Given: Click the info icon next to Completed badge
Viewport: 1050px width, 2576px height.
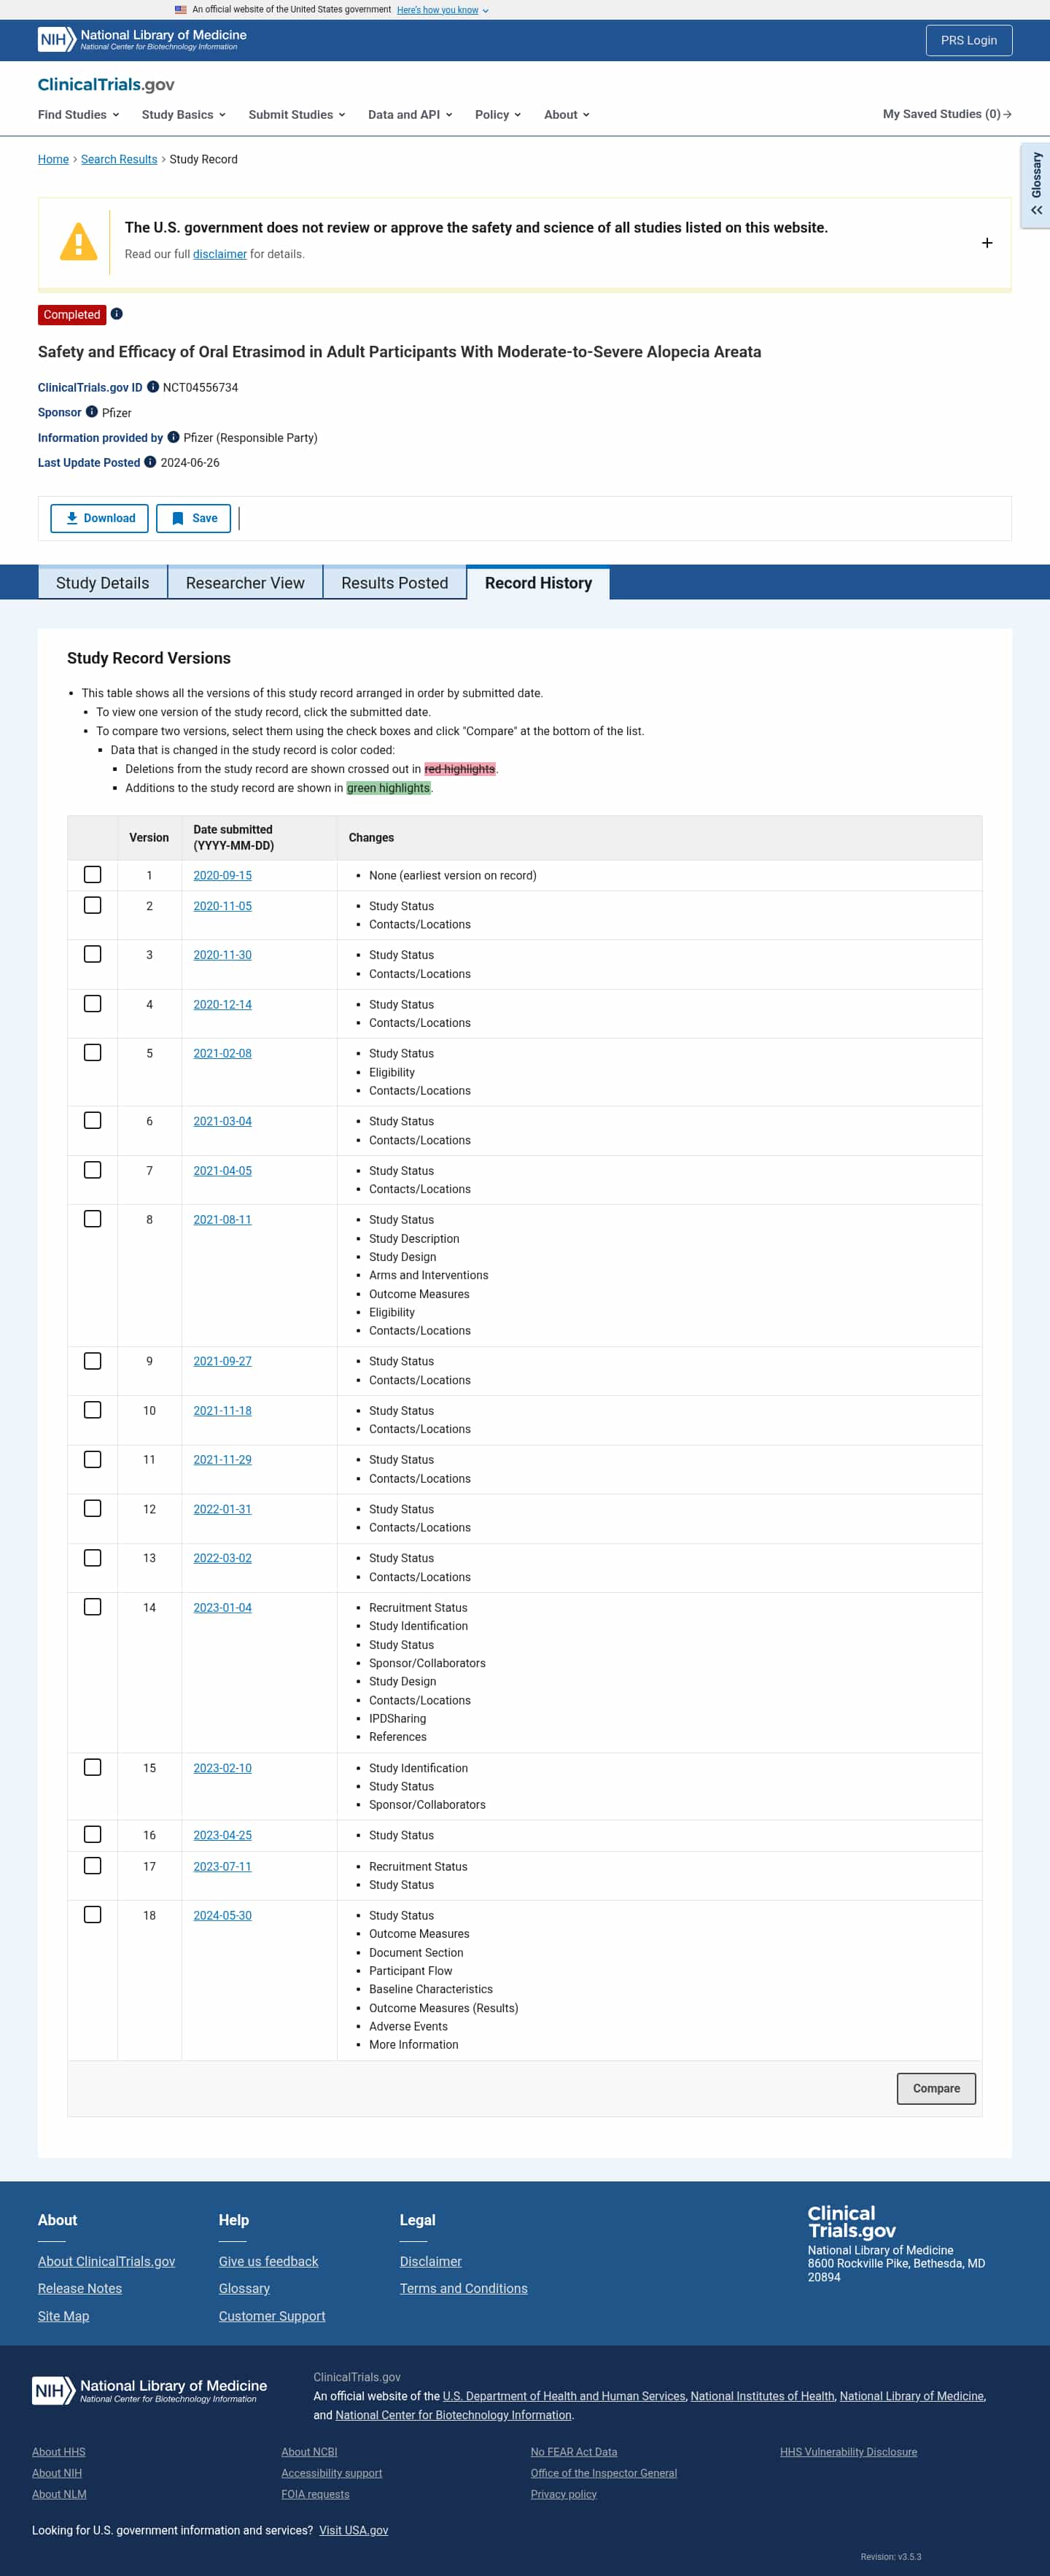Looking at the screenshot, I should pyautogui.click(x=117, y=314).
